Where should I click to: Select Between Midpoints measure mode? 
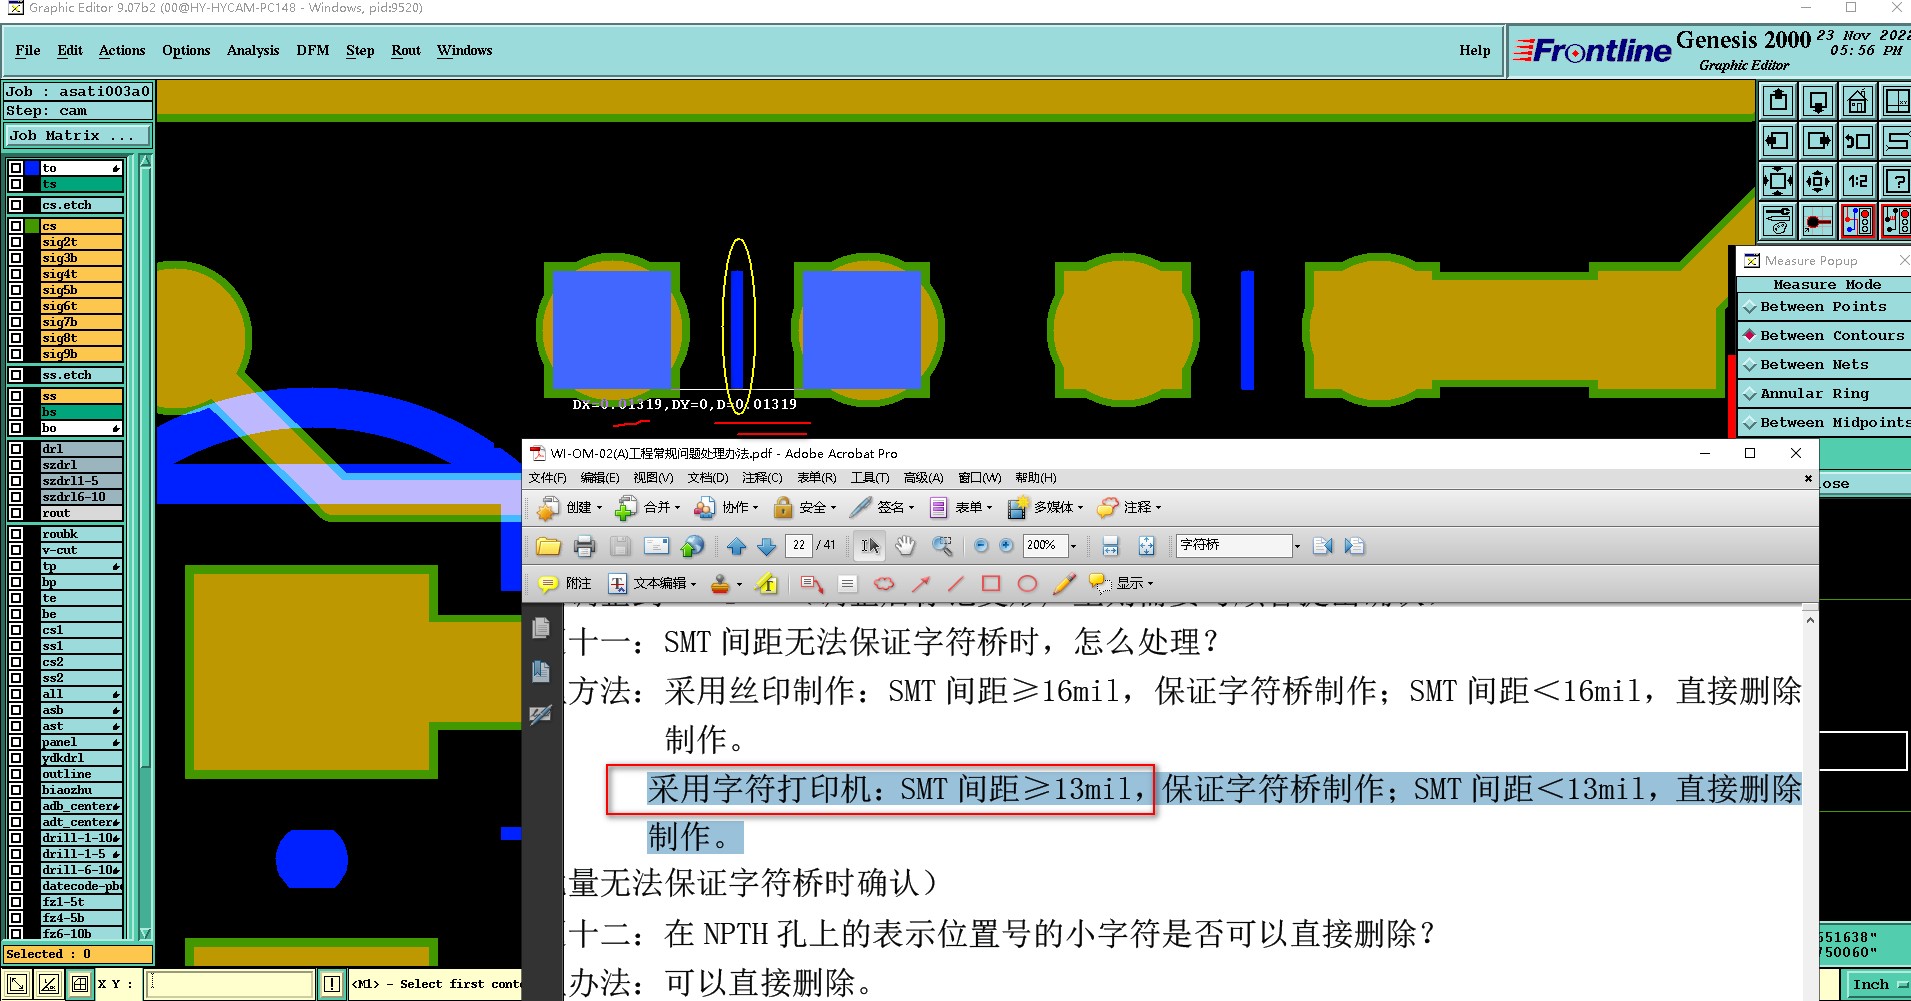pyautogui.click(x=1824, y=423)
